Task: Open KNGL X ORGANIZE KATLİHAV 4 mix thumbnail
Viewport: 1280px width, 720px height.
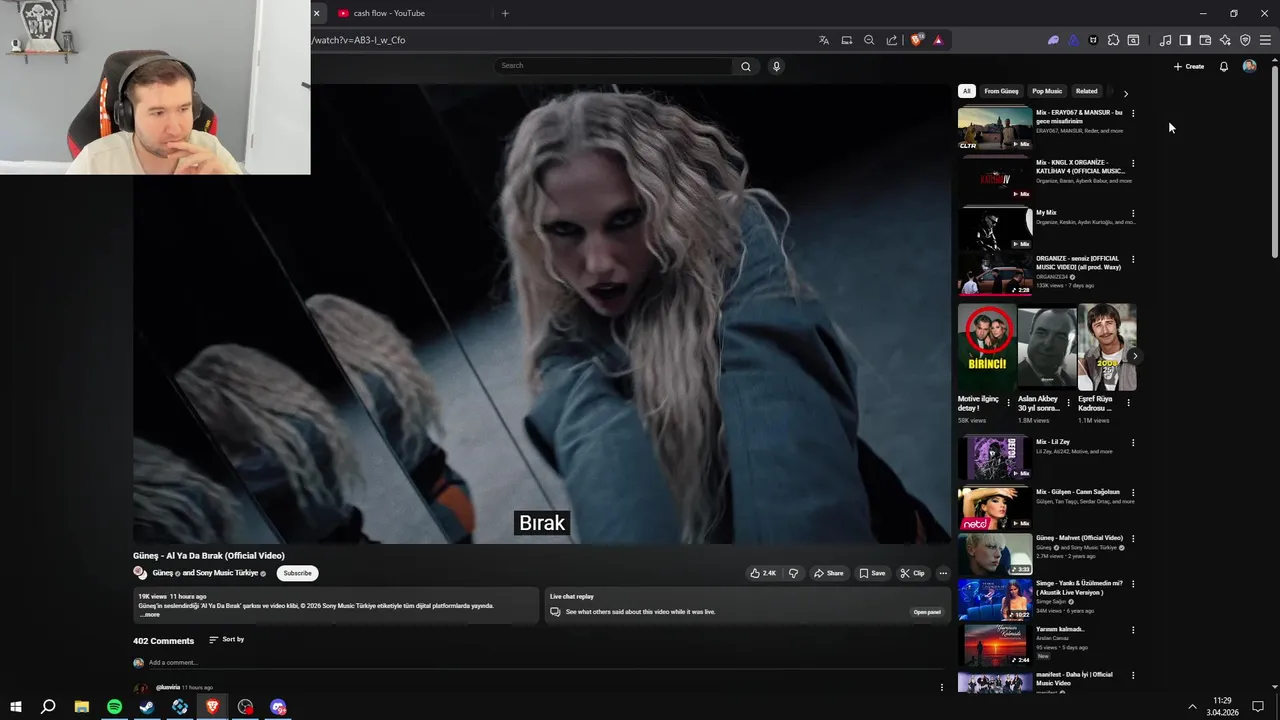Action: (995, 178)
